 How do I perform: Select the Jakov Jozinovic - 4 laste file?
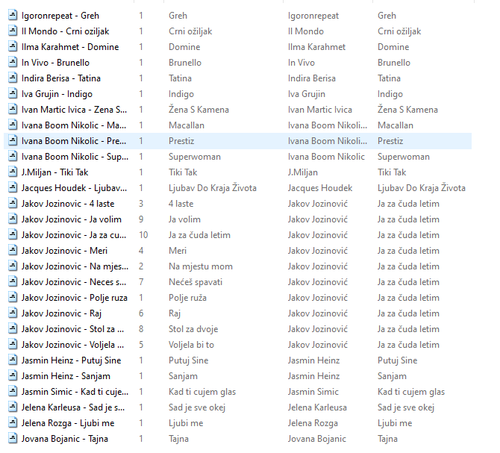point(68,203)
